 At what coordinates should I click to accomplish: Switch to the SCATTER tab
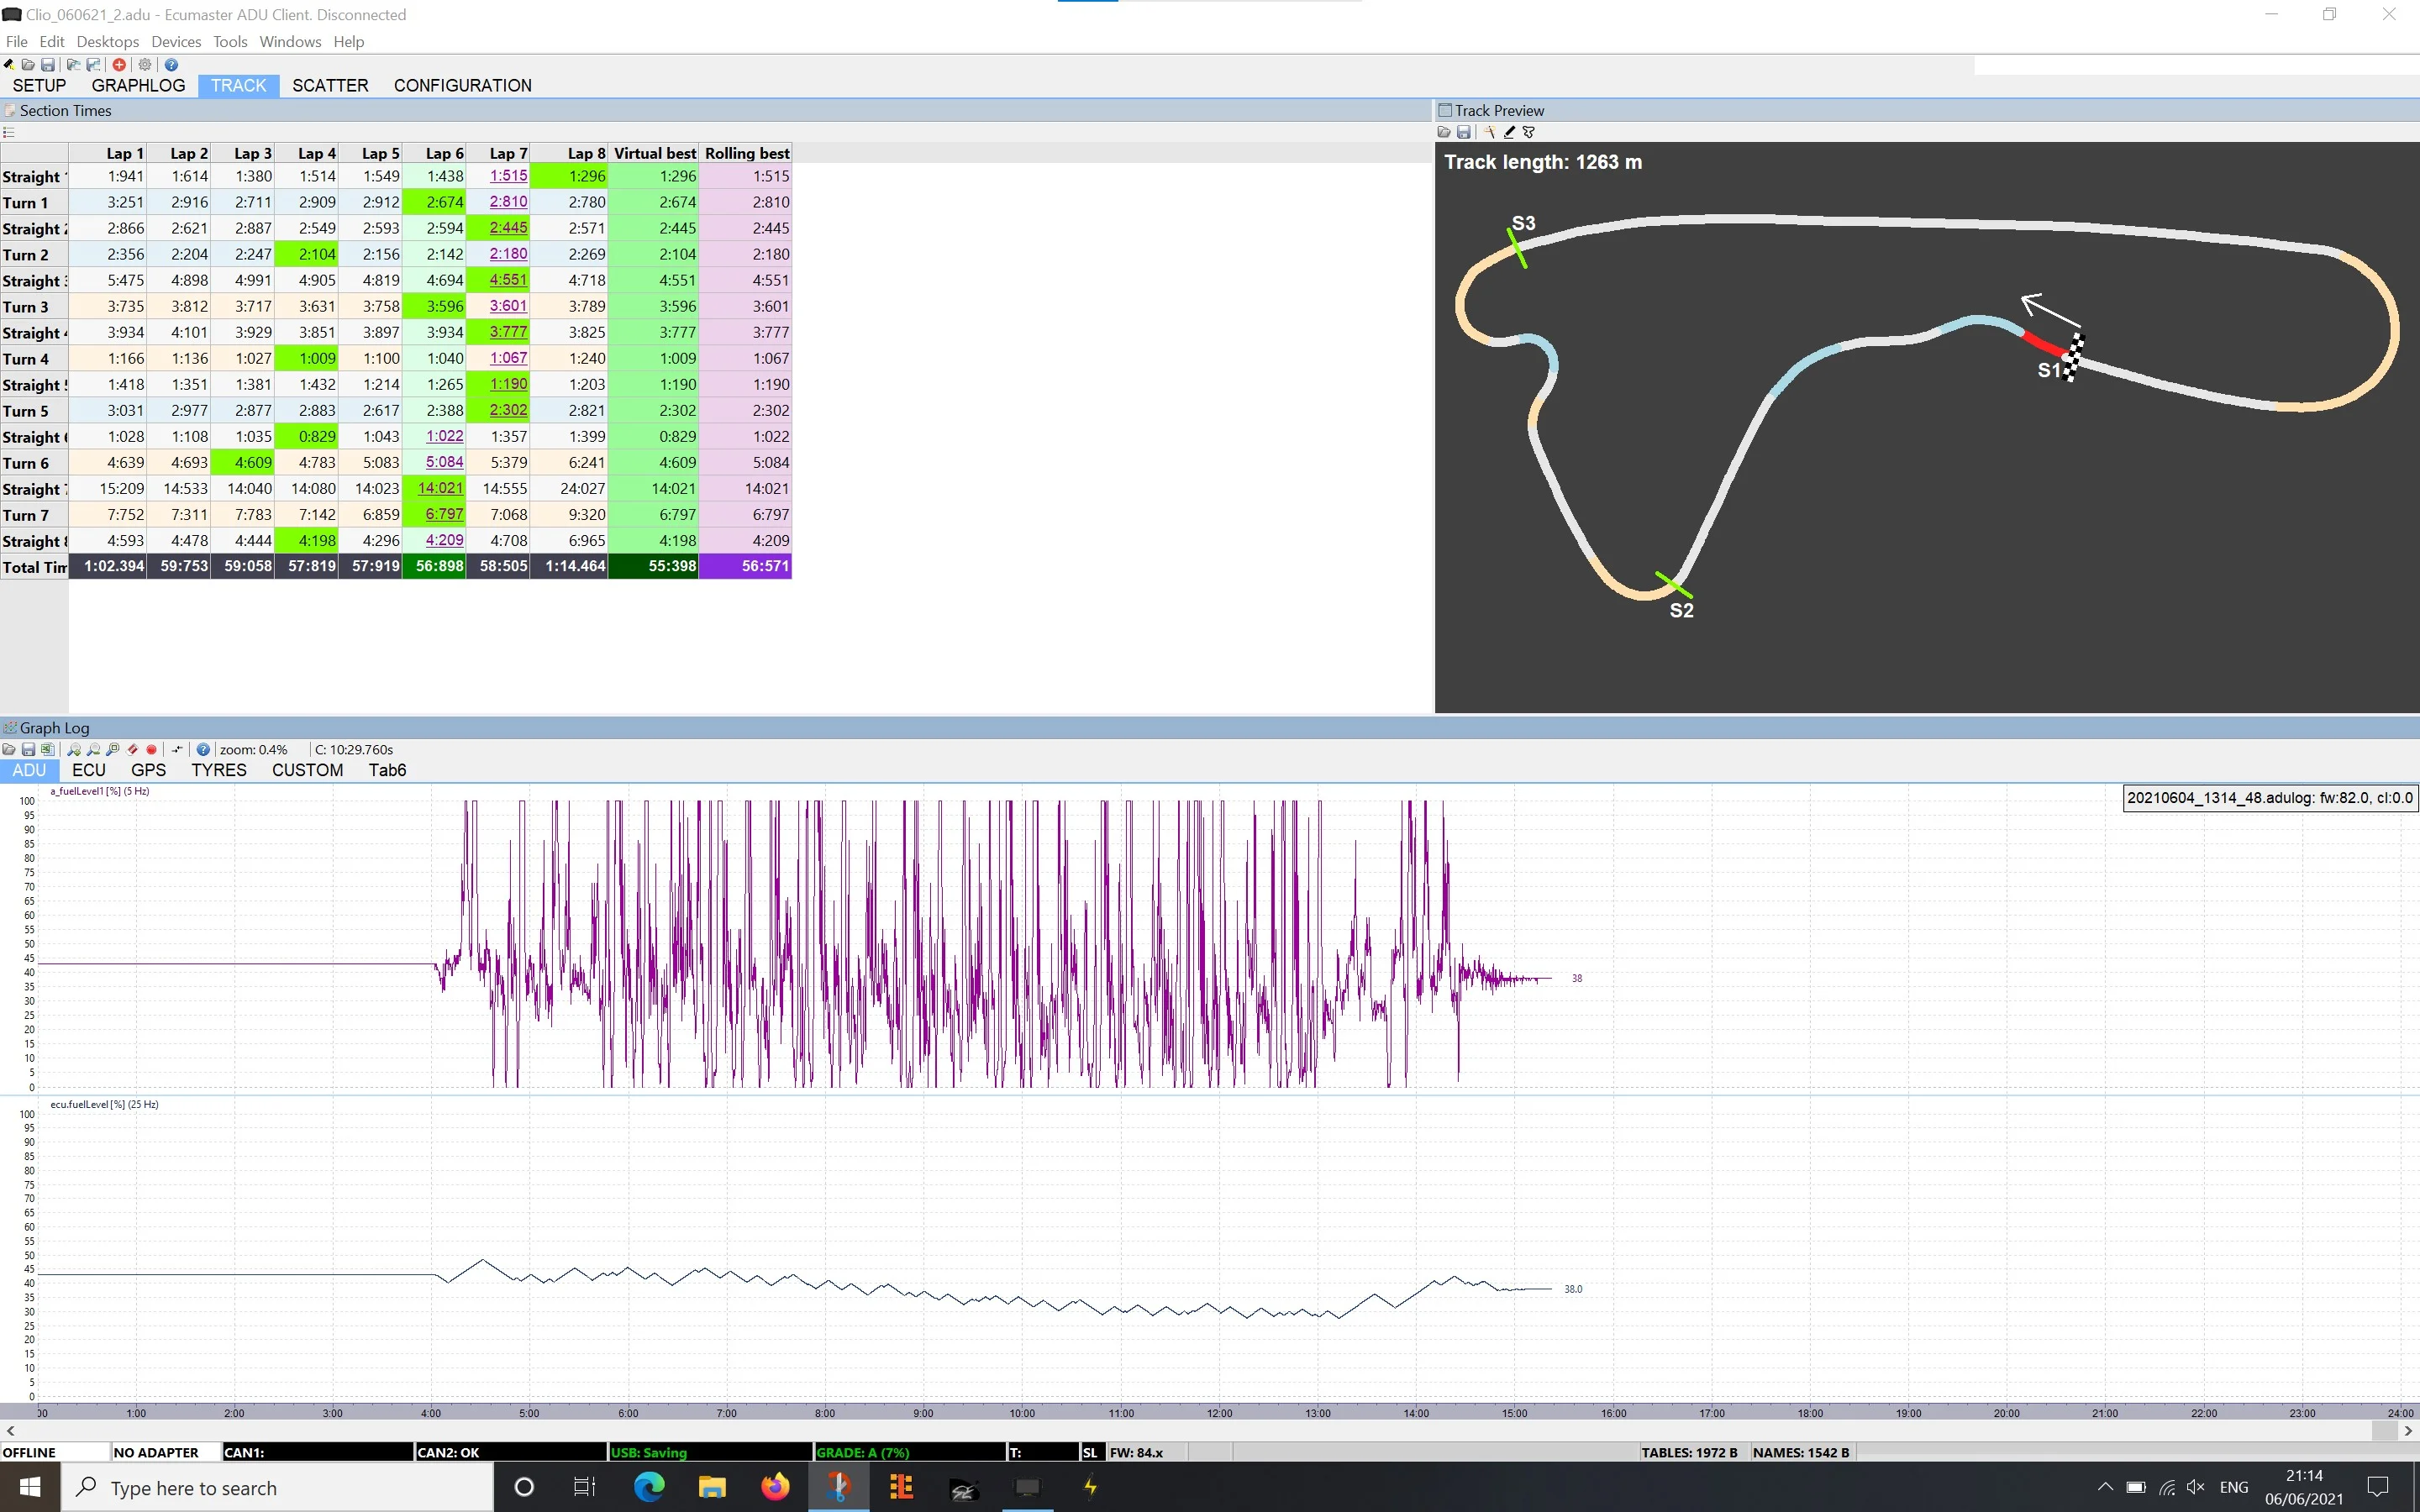330,85
